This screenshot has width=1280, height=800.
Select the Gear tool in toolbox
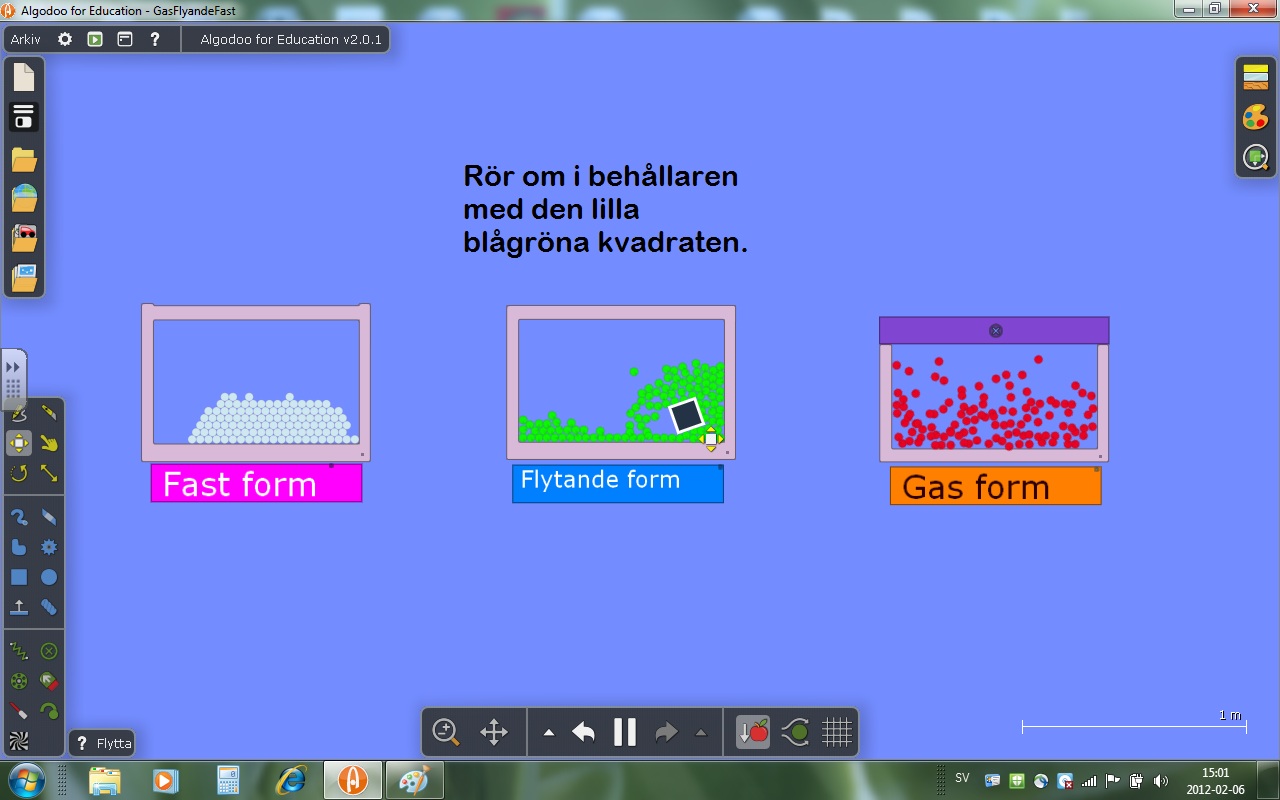click(x=48, y=547)
